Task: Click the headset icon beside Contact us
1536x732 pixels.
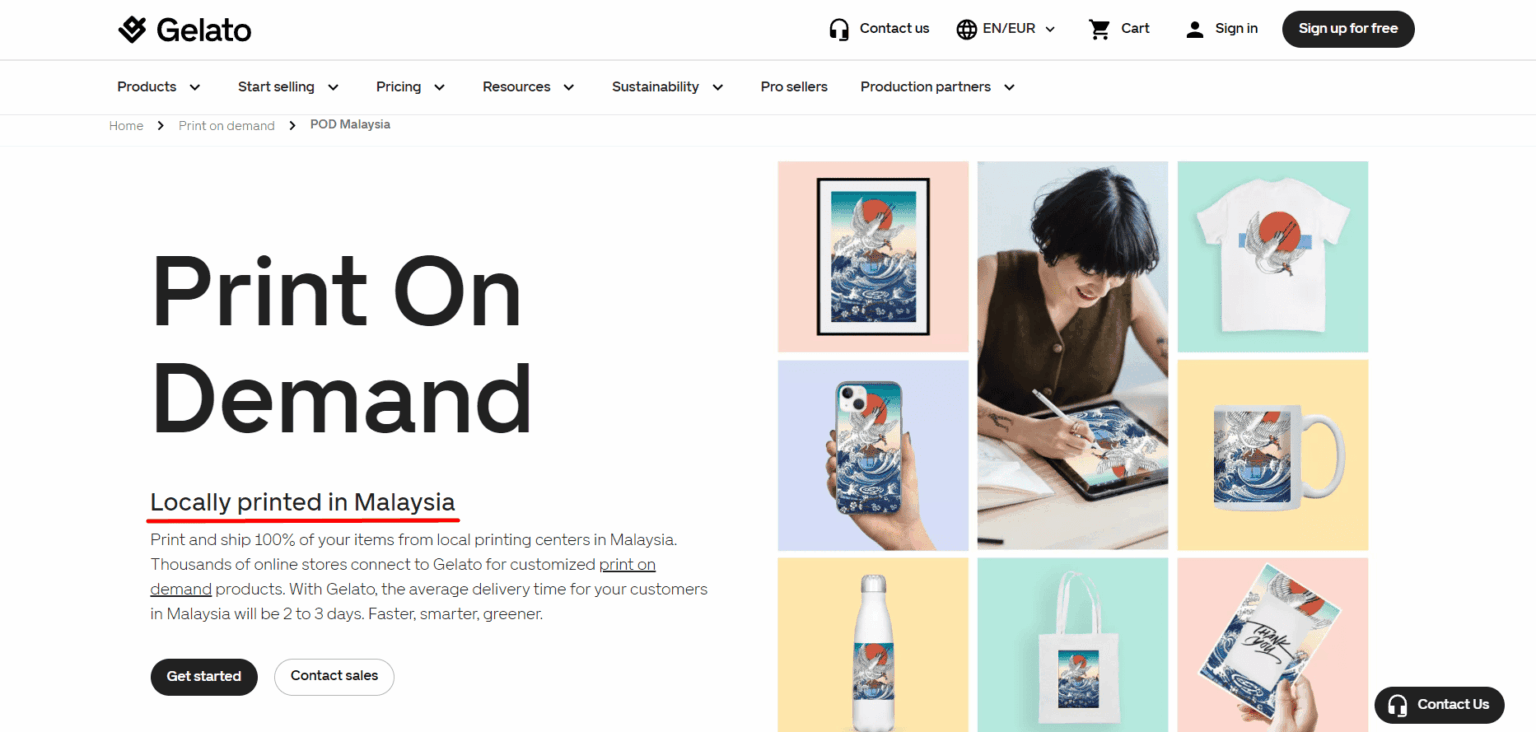Action: 839,29
